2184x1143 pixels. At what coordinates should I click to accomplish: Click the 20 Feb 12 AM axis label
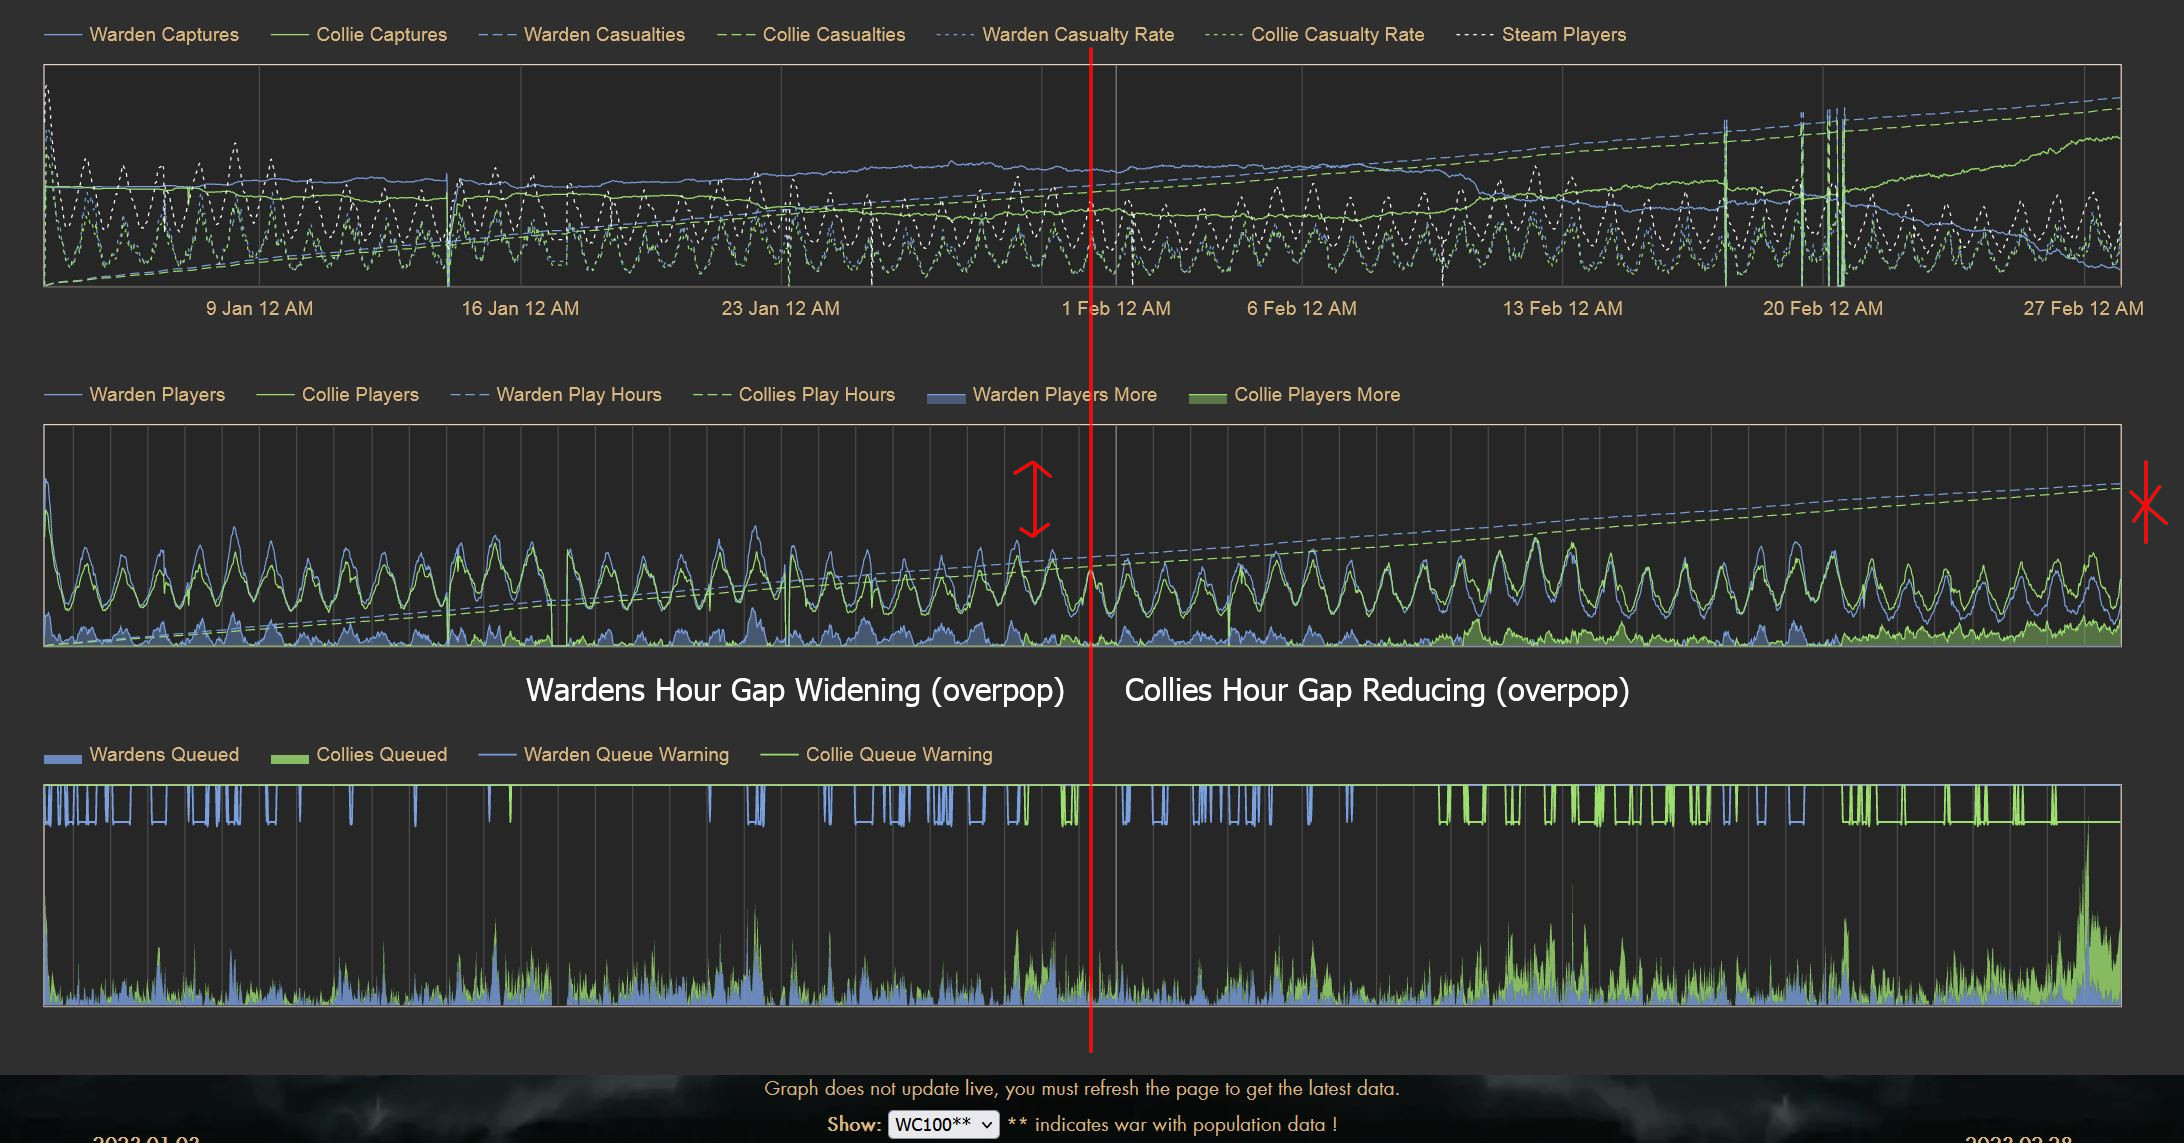coord(1822,309)
